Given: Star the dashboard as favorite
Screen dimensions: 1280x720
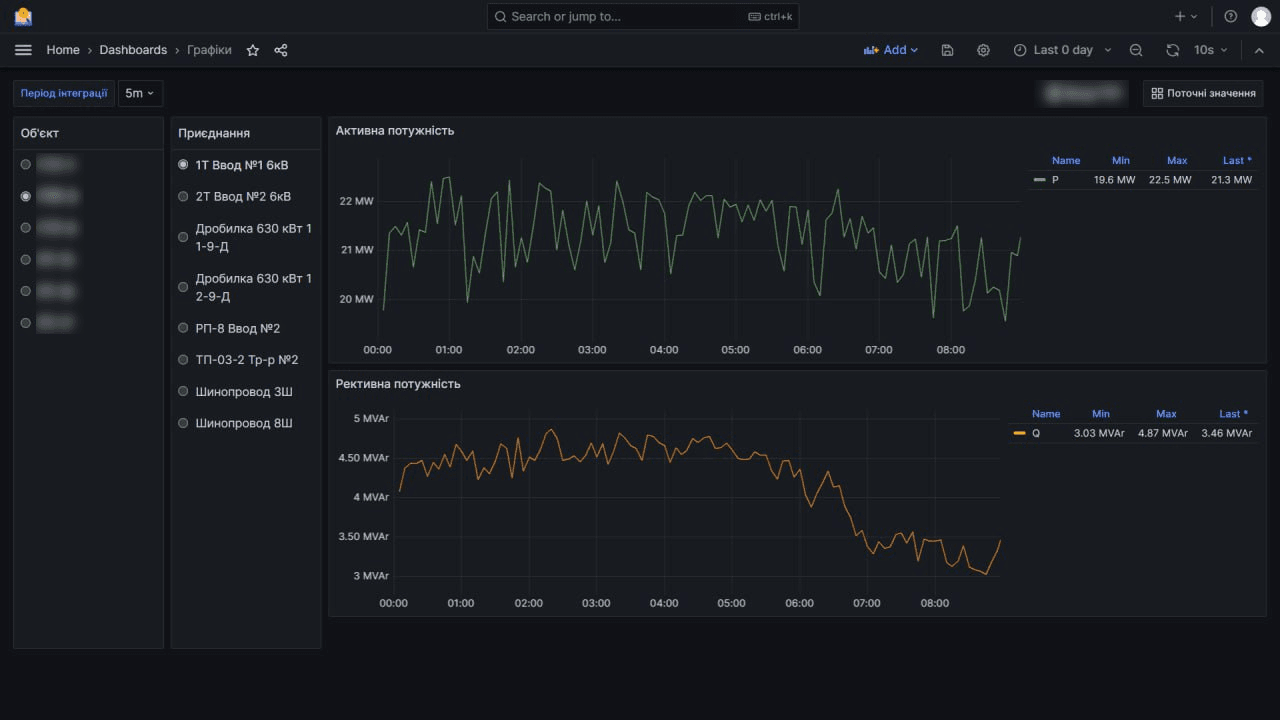Looking at the screenshot, I should (253, 50).
